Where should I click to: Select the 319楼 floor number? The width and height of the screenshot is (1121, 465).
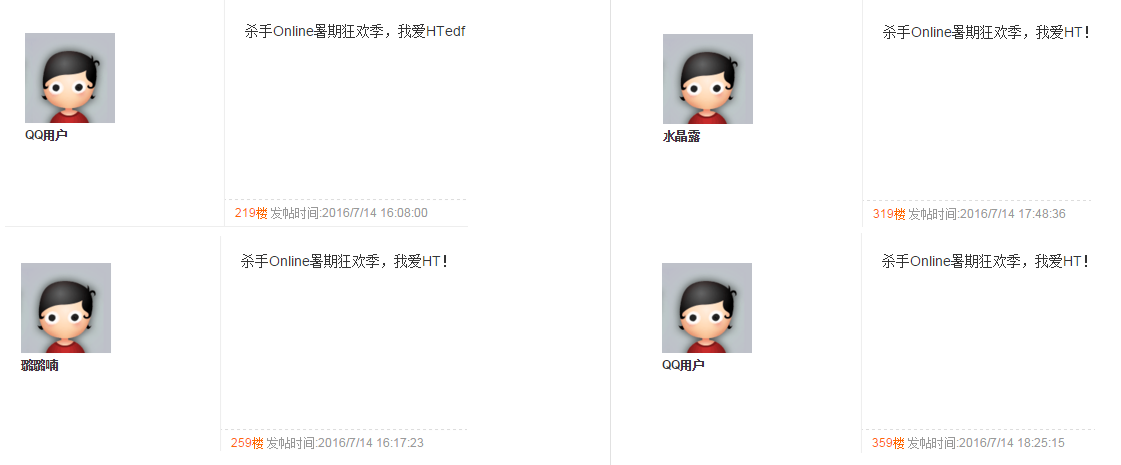pyautogui.click(x=889, y=214)
